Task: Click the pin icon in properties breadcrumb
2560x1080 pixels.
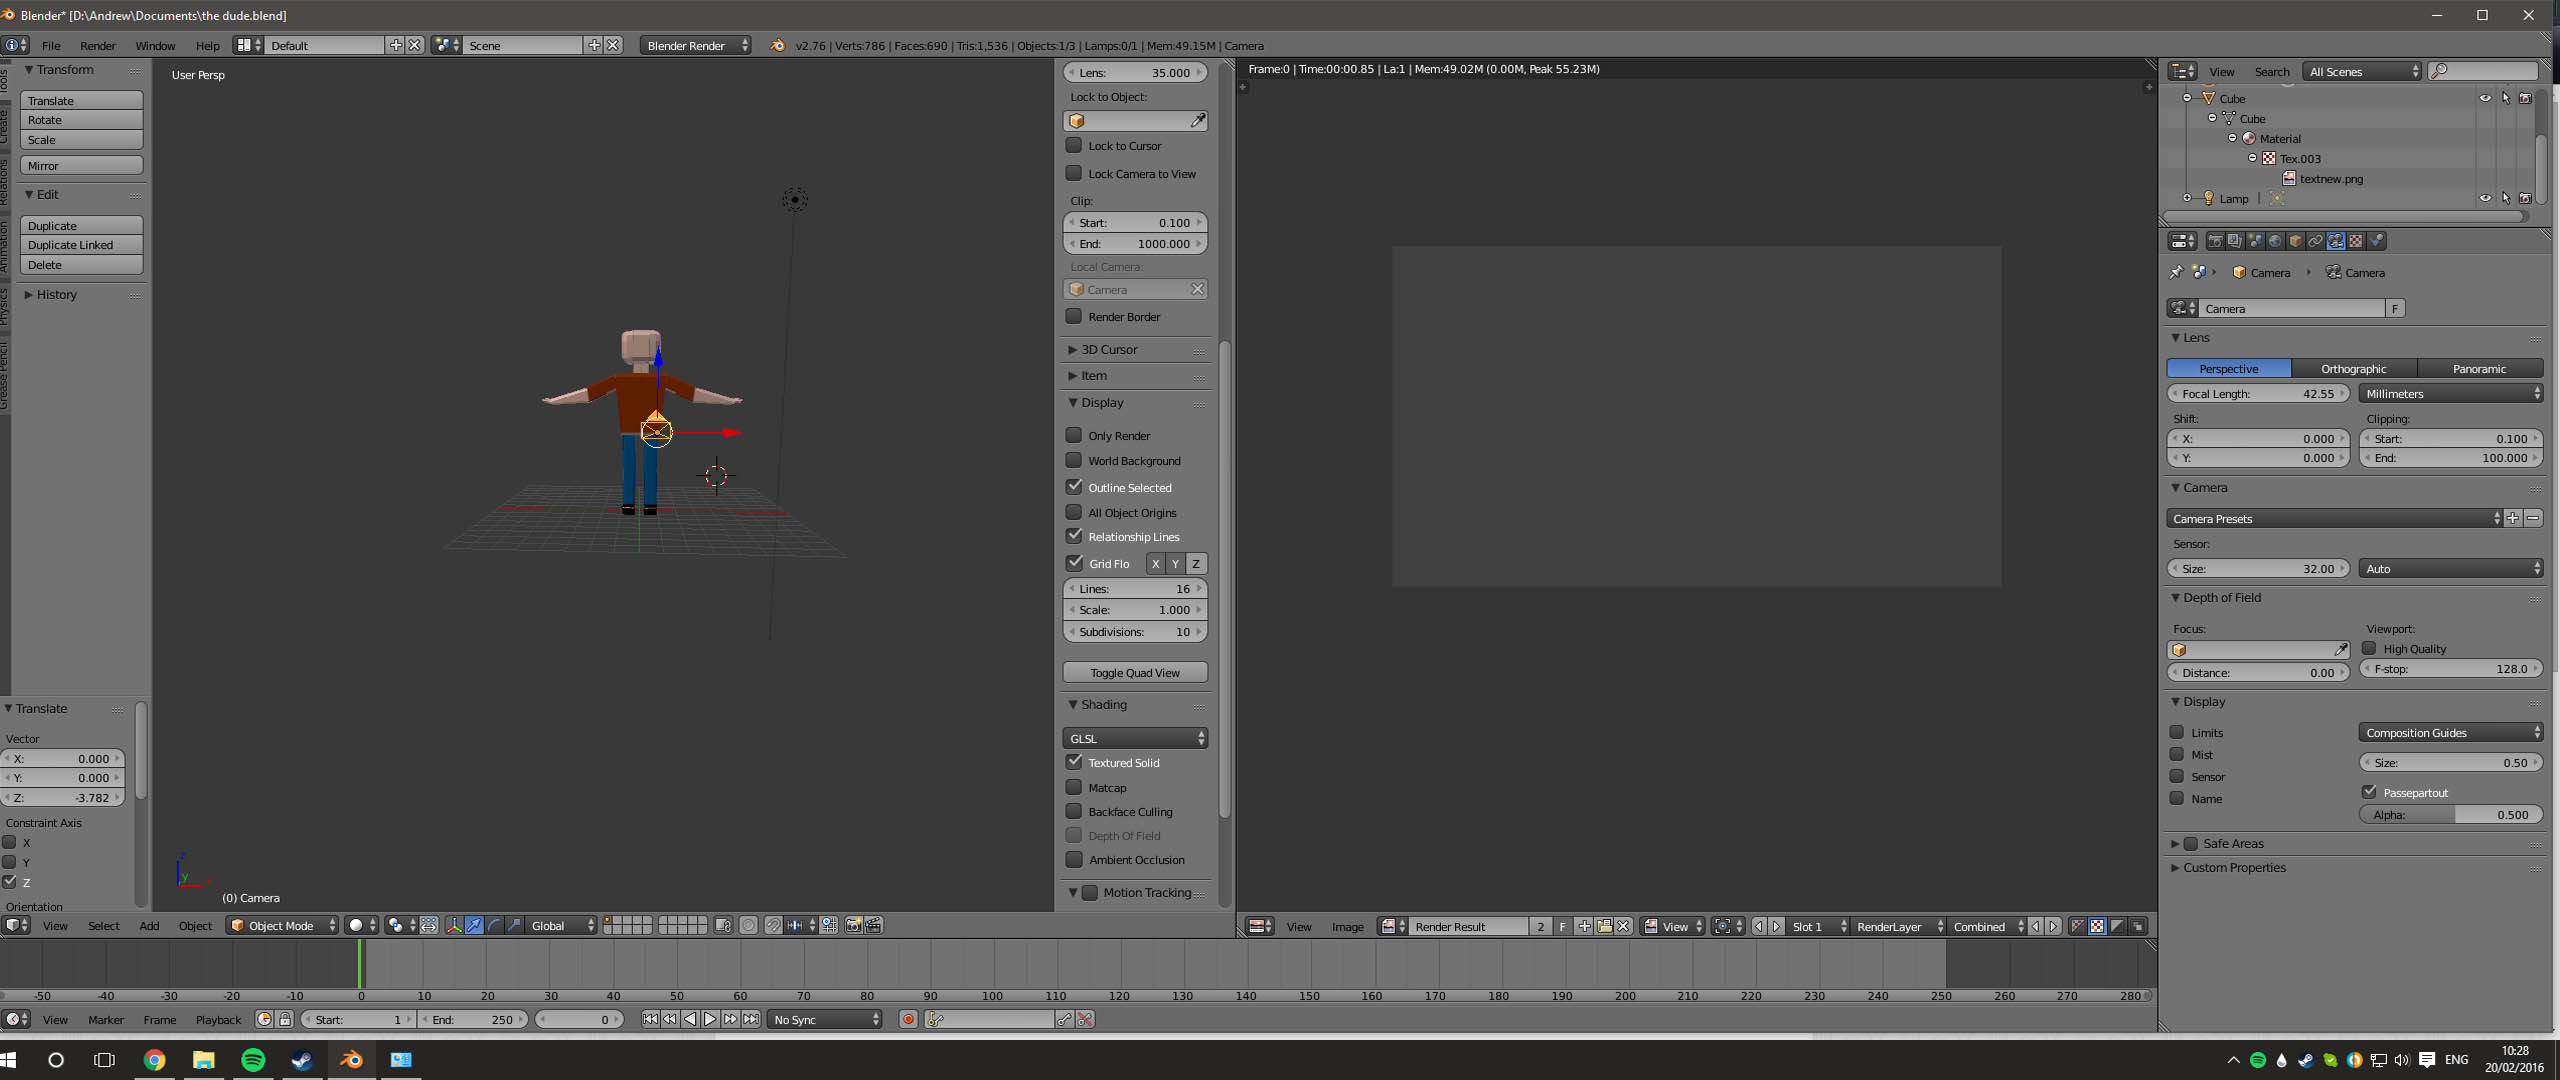Action: (2176, 272)
